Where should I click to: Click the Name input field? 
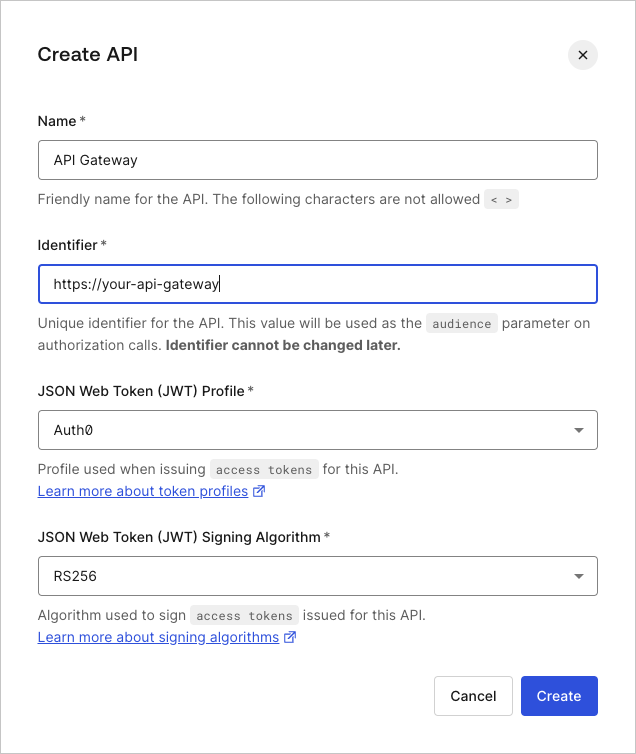coord(318,160)
